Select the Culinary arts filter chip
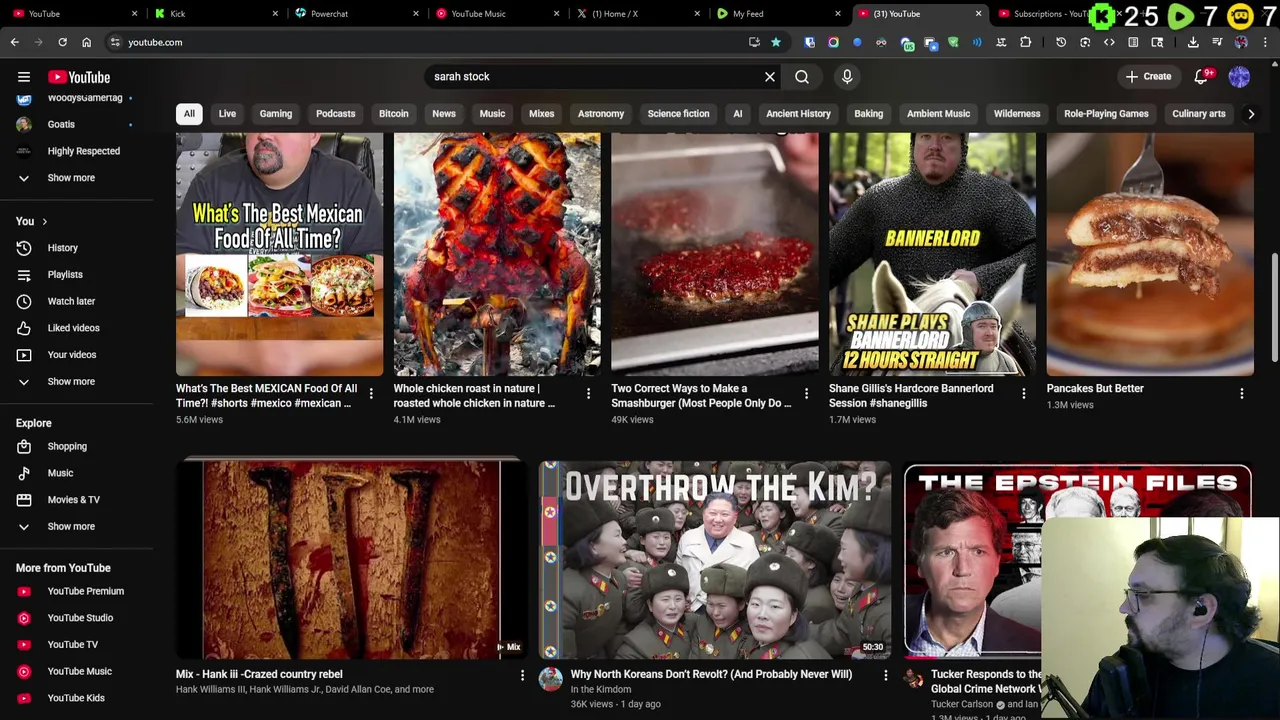1280x720 pixels. [x=1198, y=114]
